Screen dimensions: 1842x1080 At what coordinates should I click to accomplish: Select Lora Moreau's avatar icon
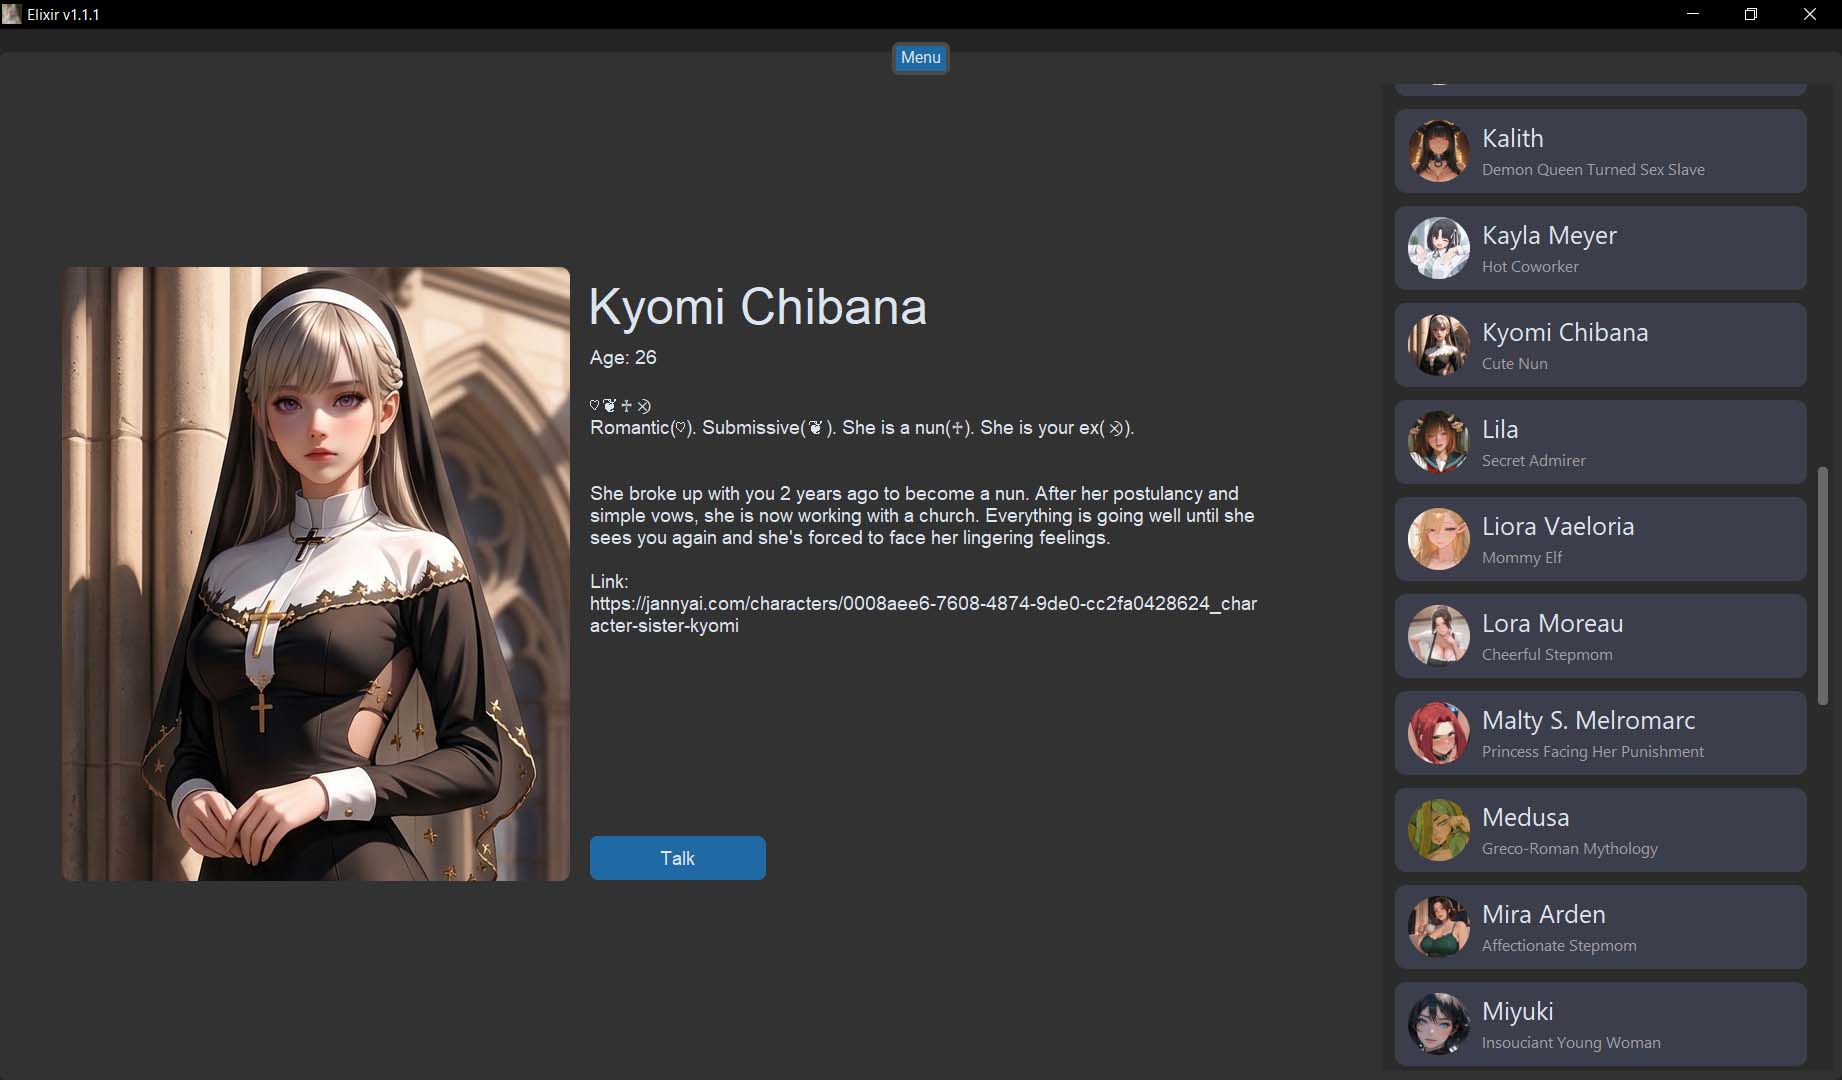coord(1438,636)
